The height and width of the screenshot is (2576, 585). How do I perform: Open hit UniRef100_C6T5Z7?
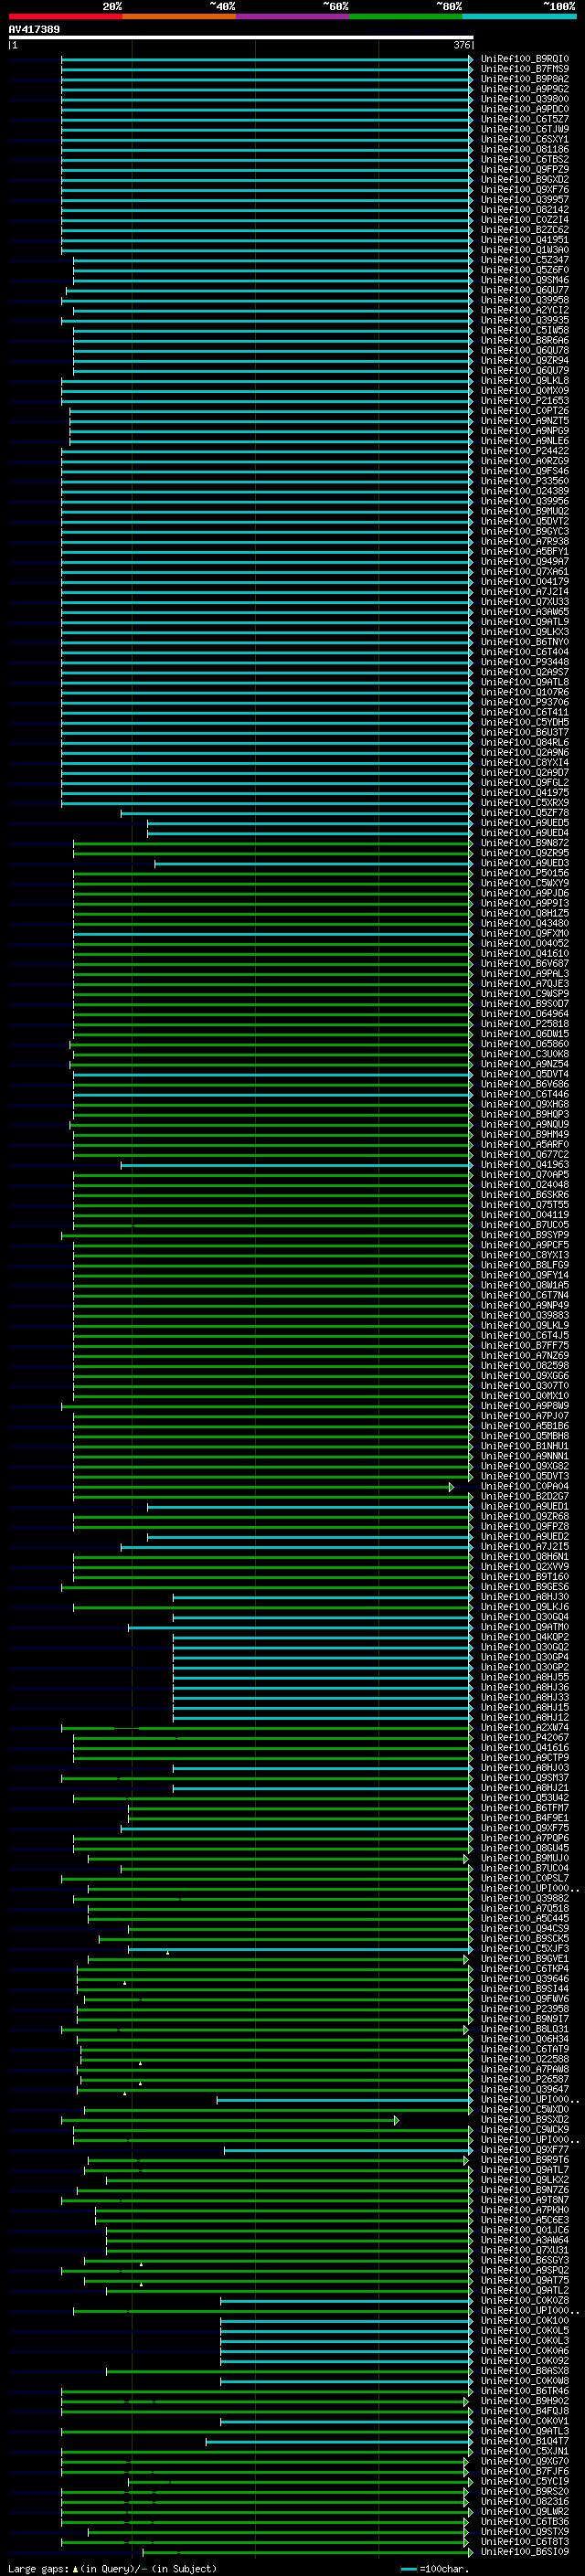(525, 119)
